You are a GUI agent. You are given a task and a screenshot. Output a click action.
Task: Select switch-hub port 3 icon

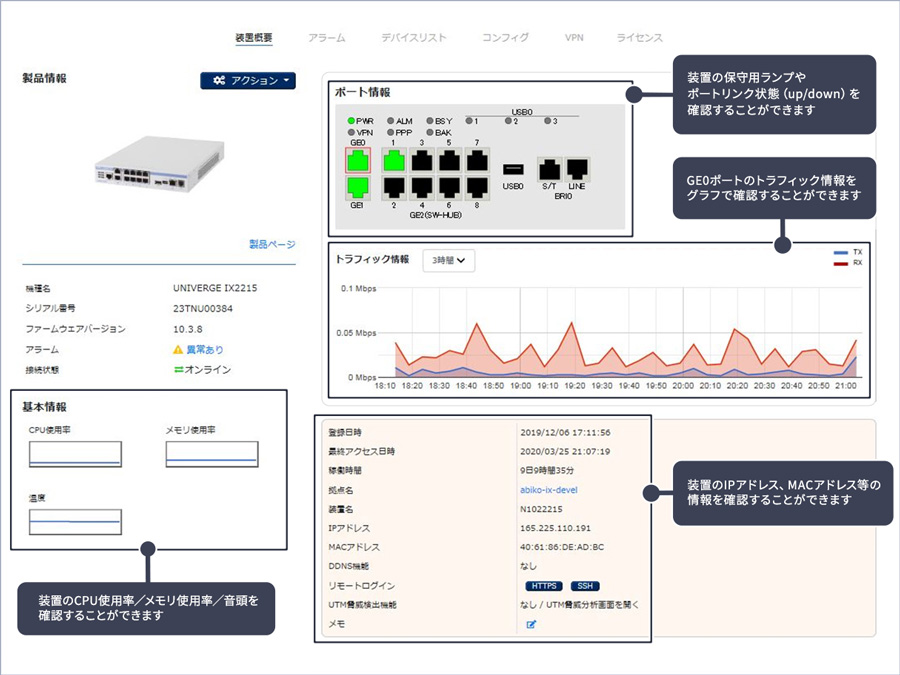[422, 161]
